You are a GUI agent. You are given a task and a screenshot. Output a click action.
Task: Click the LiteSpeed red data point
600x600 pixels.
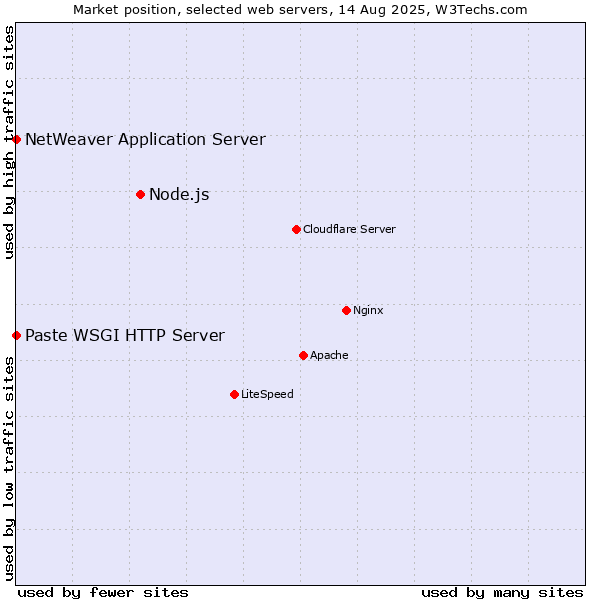point(235,394)
